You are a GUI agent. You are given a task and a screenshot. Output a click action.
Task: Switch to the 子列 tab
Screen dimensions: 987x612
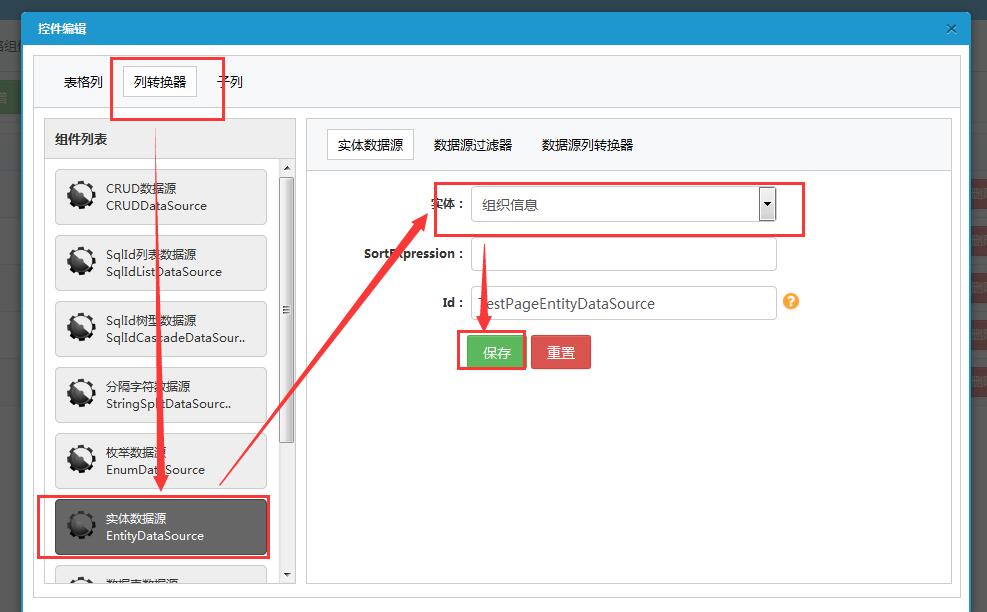(x=230, y=82)
